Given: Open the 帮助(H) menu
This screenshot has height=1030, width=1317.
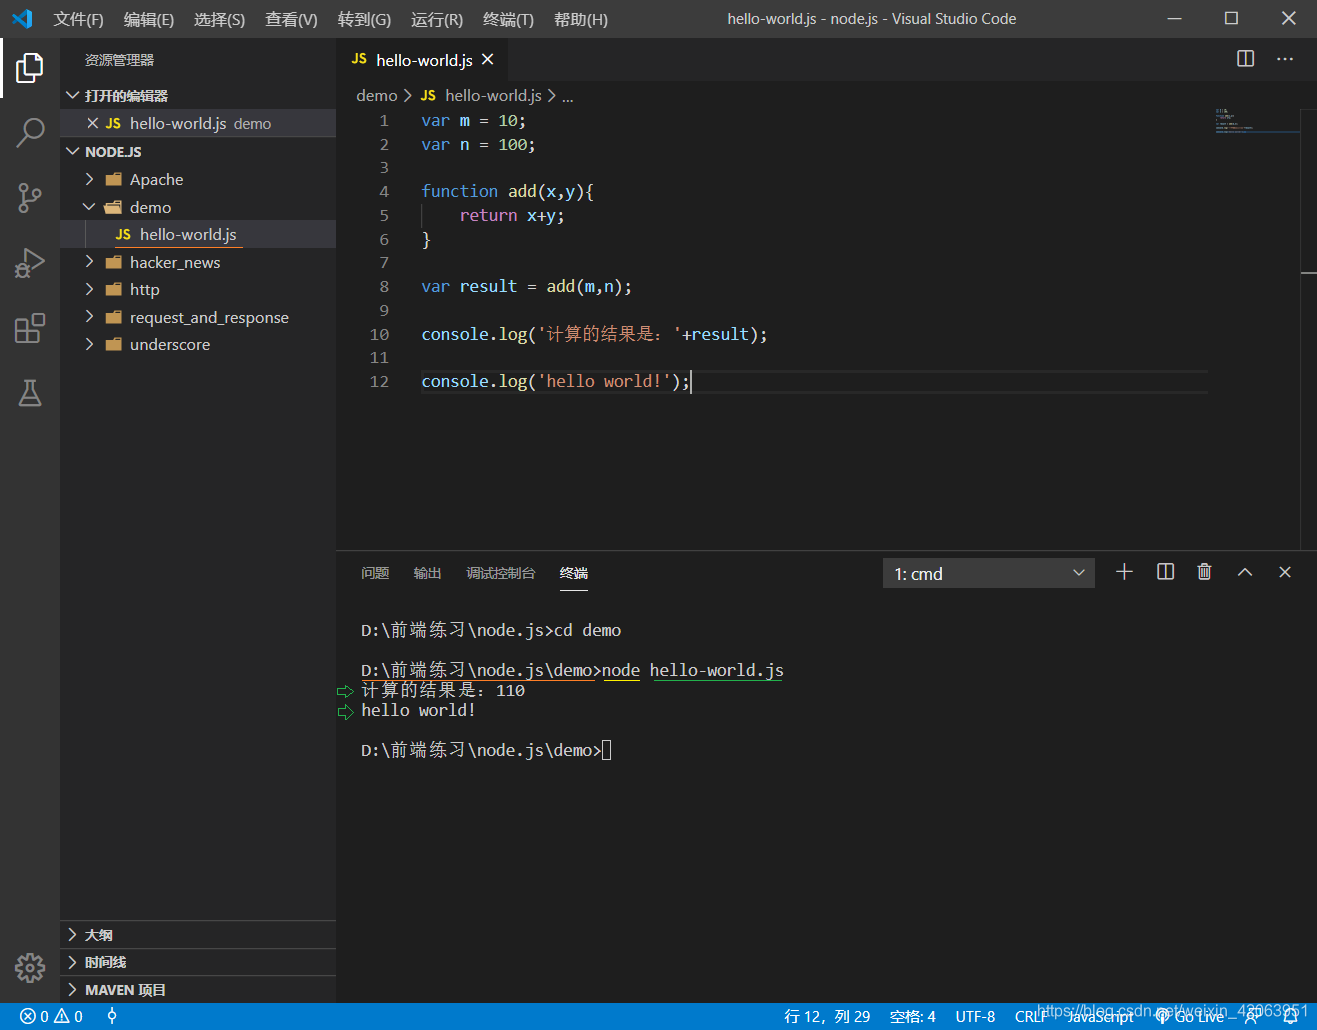Looking at the screenshot, I should pos(581,19).
